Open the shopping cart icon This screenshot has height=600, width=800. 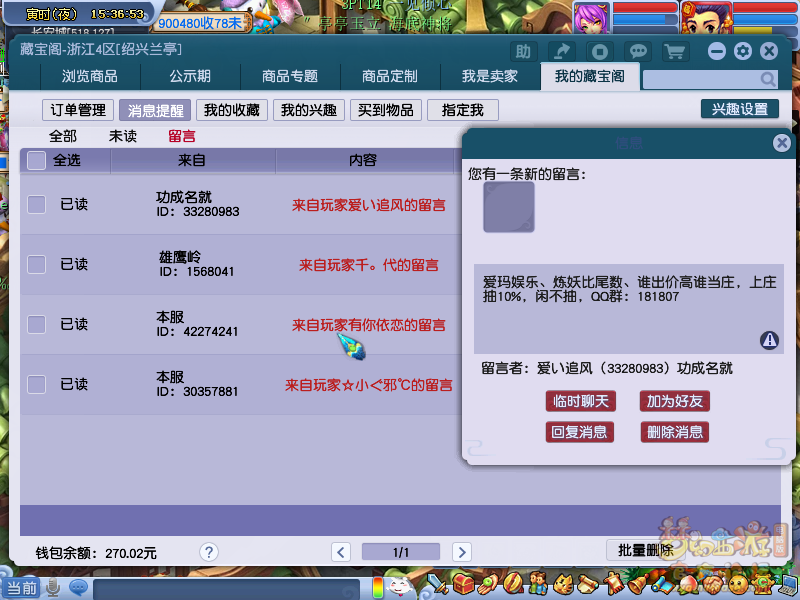pyautogui.click(x=676, y=51)
